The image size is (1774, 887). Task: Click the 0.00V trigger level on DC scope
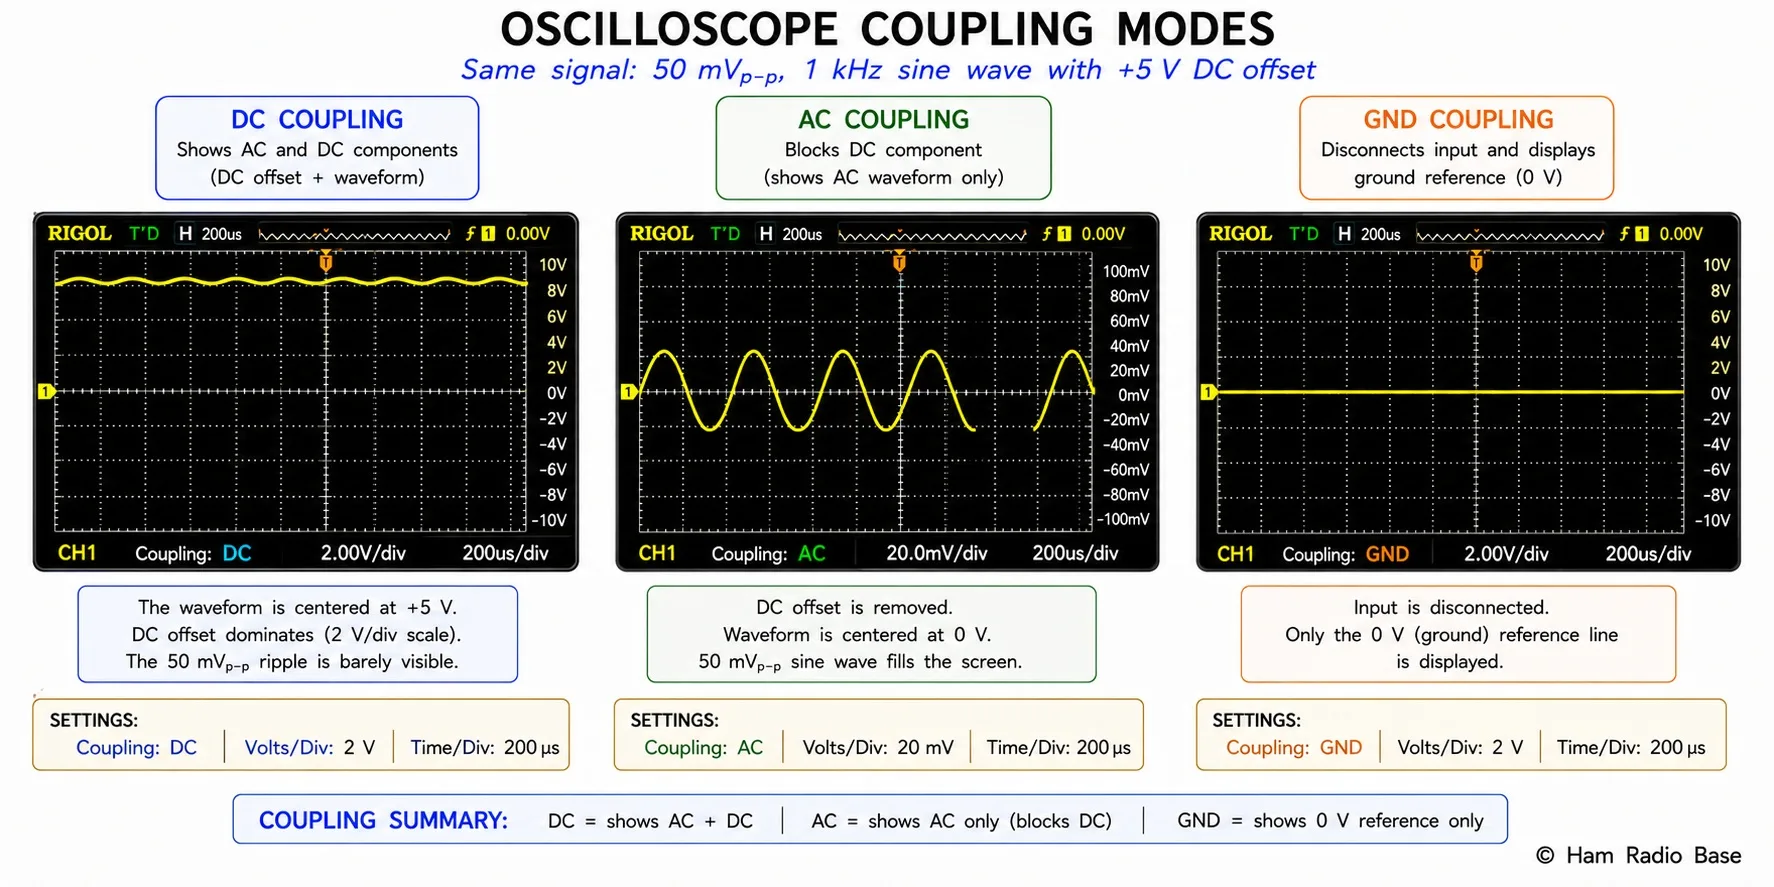527,233
